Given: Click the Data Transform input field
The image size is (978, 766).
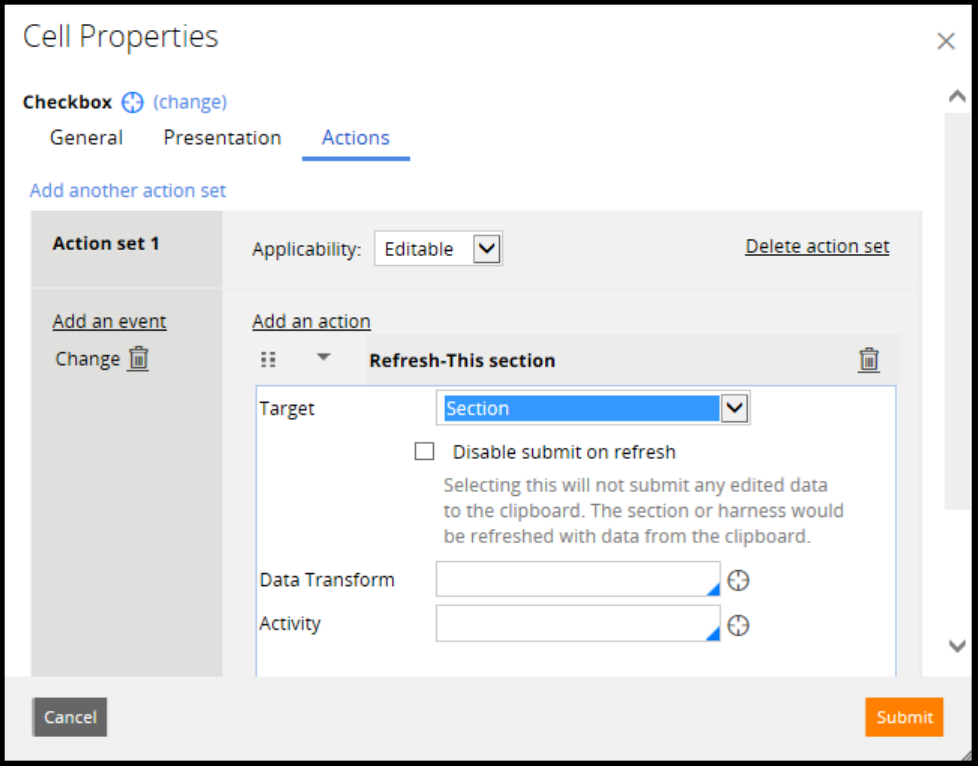Looking at the screenshot, I should (577, 580).
